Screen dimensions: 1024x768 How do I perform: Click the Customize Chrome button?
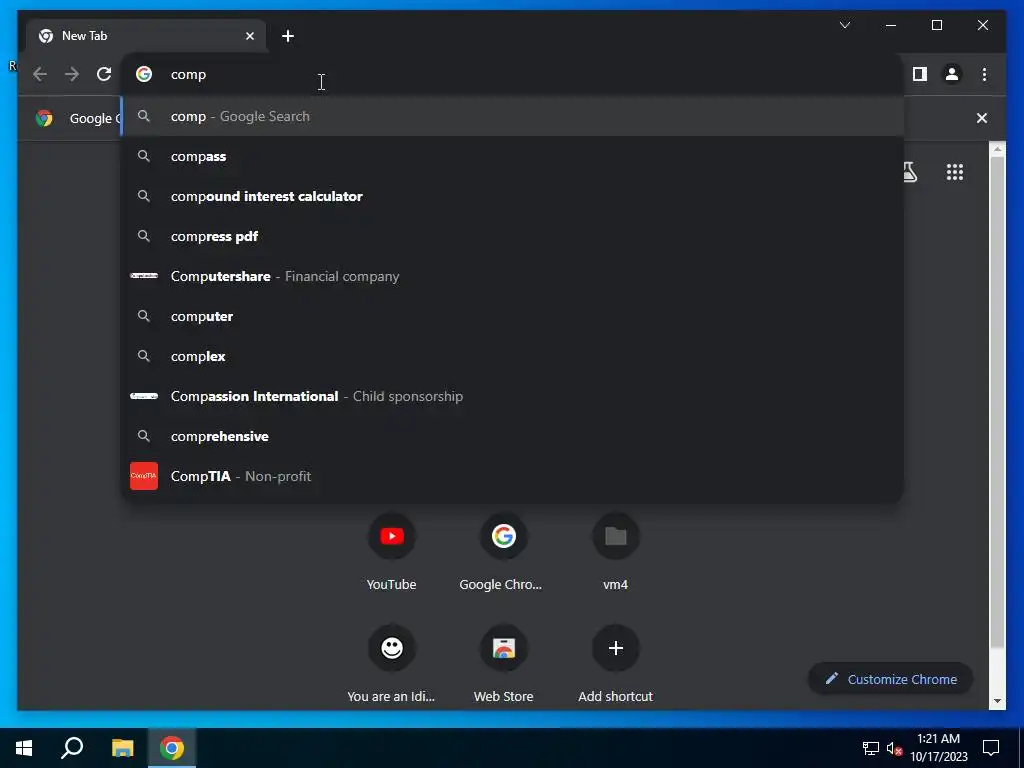tap(891, 679)
